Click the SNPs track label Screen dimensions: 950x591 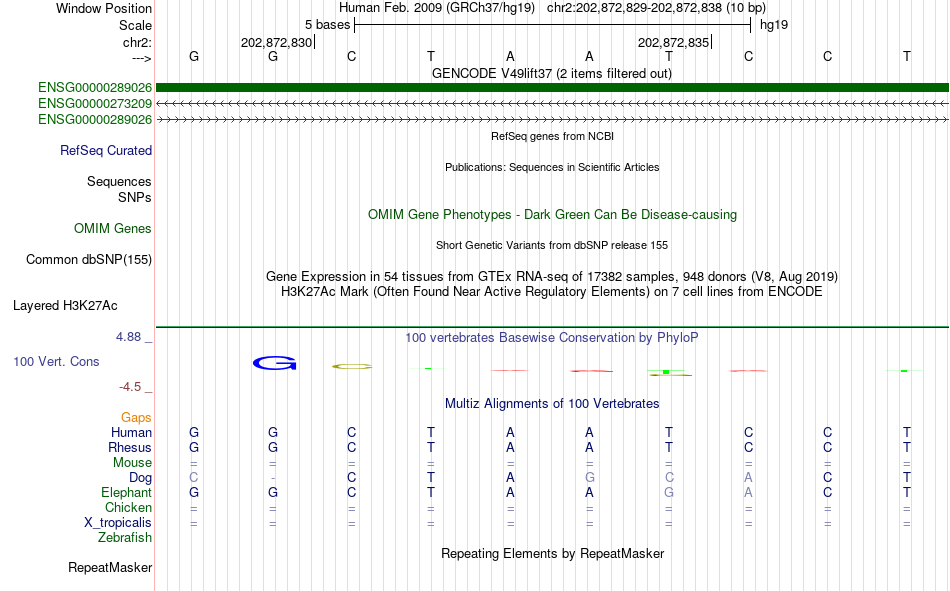click(135, 197)
